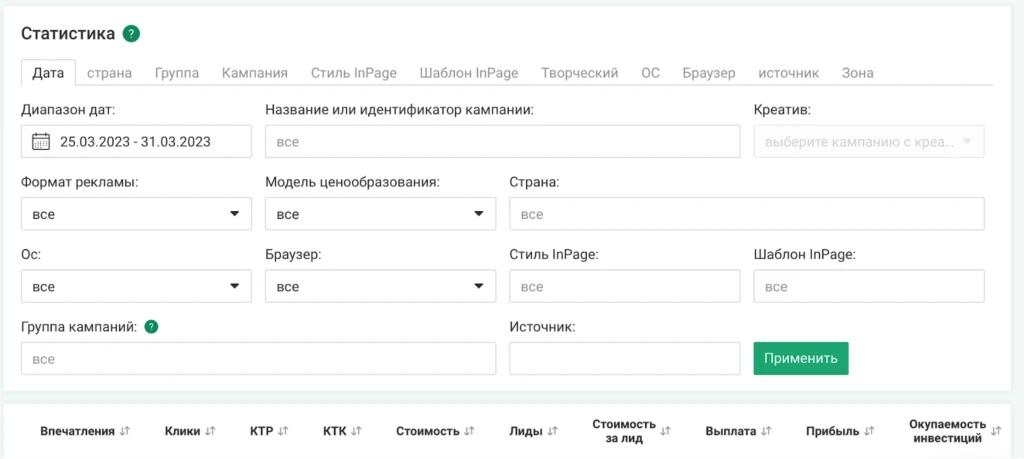The image size is (1024, 459).
Task: Sort by Впечатления column arrows
Action: click(125, 432)
